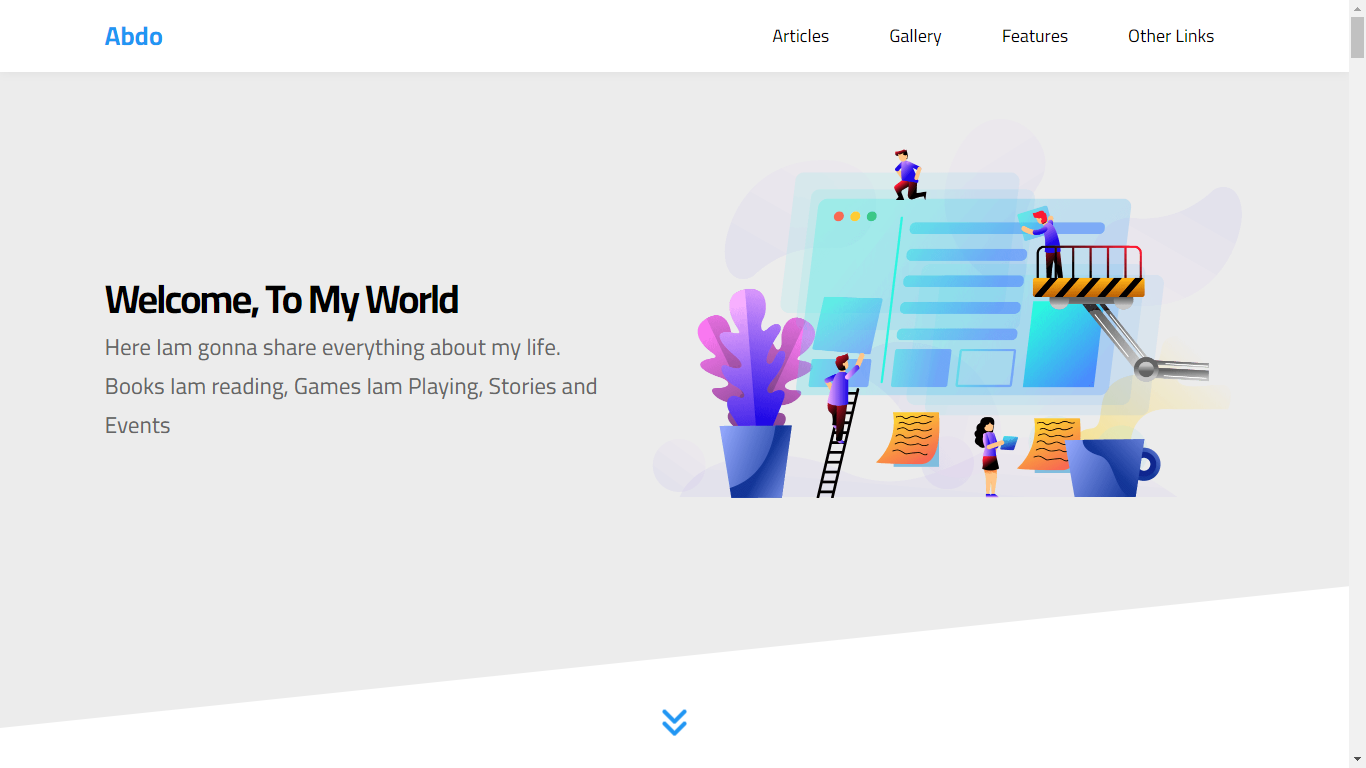
Task: Click the woman holding a tablet
Action: coord(989,455)
